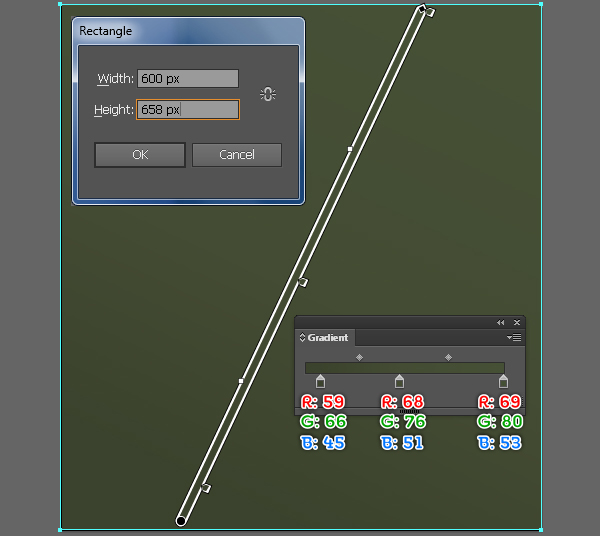
Task: Click the Gradient panel bottom resize grip
Action: (409, 412)
